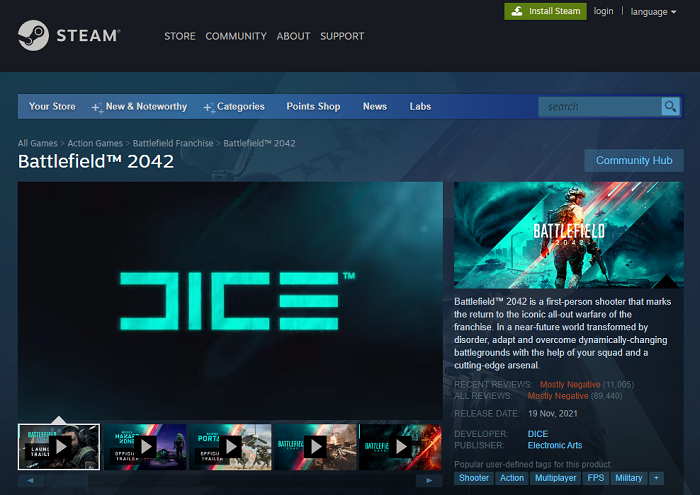Play the Launch Trailer thumbnail
This screenshot has width=700, height=495.
pos(59,446)
